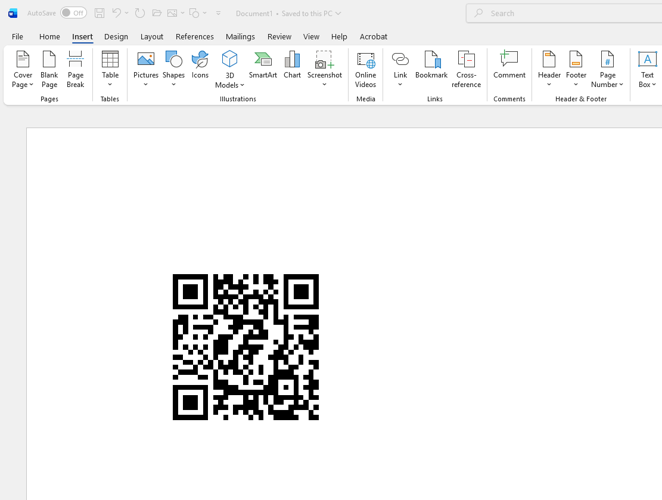Click the picture icon in quick access toolbar

point(172,13)
